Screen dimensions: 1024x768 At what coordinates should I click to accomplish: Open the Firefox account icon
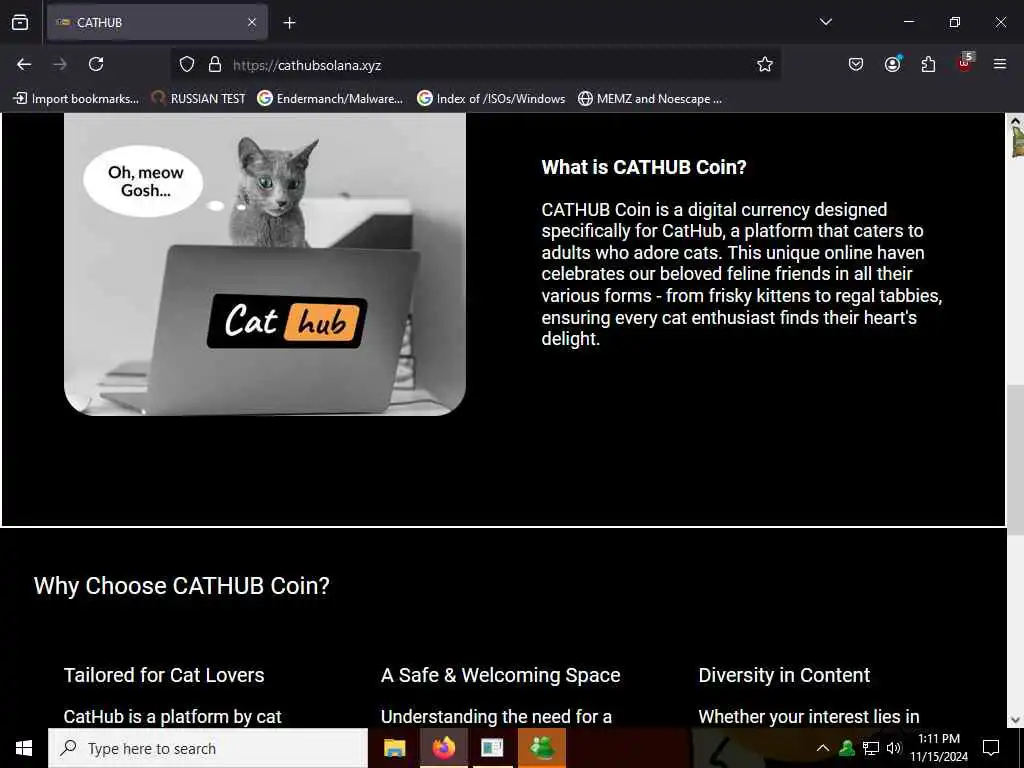tap(893, 63)
